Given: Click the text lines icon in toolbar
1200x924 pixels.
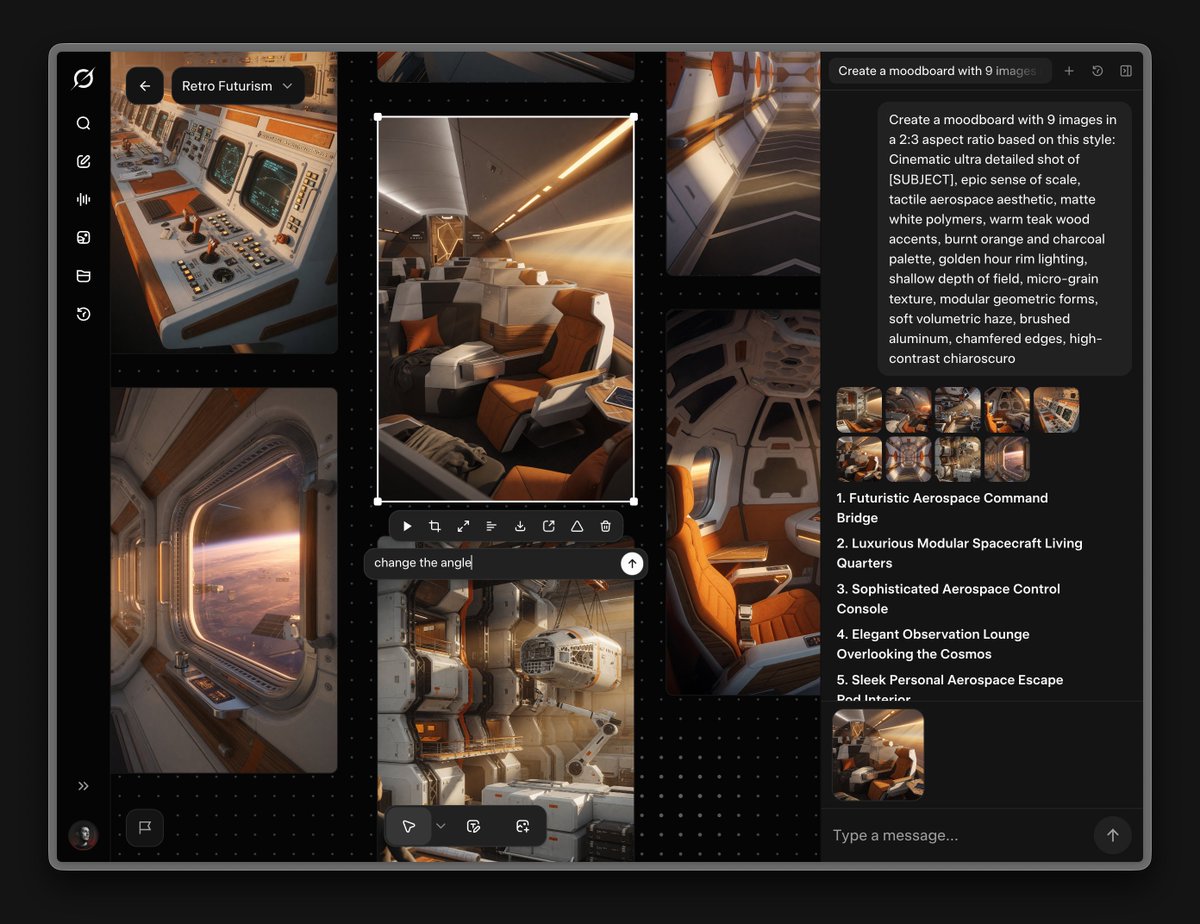Looking at the screenshot, I should click(491, 526).
